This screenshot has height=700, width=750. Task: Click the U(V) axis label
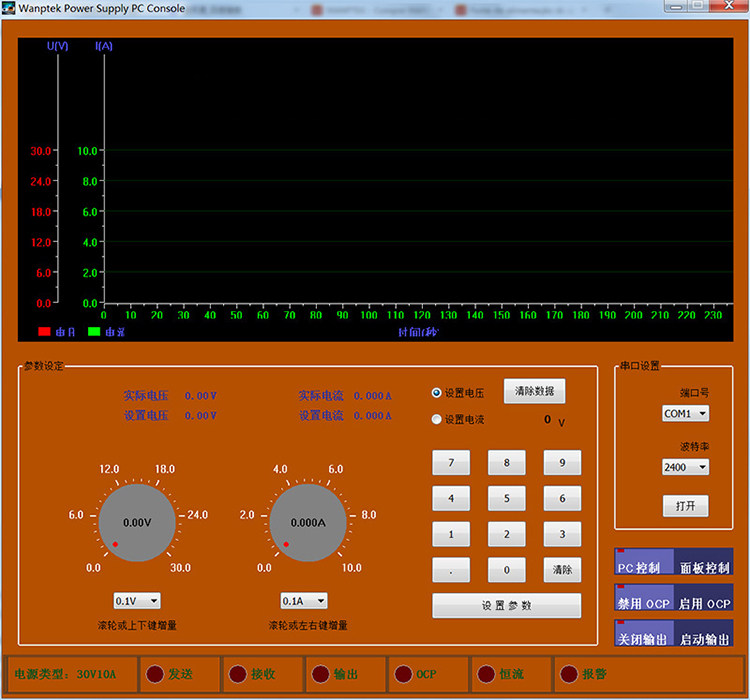tap(57, 46)
